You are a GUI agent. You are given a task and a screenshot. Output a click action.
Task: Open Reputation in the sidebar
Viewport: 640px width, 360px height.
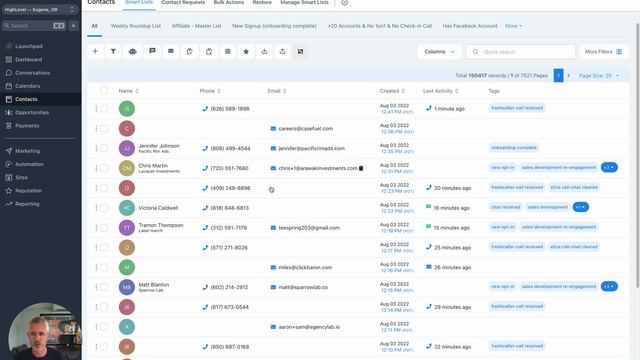tap(28, 191)
